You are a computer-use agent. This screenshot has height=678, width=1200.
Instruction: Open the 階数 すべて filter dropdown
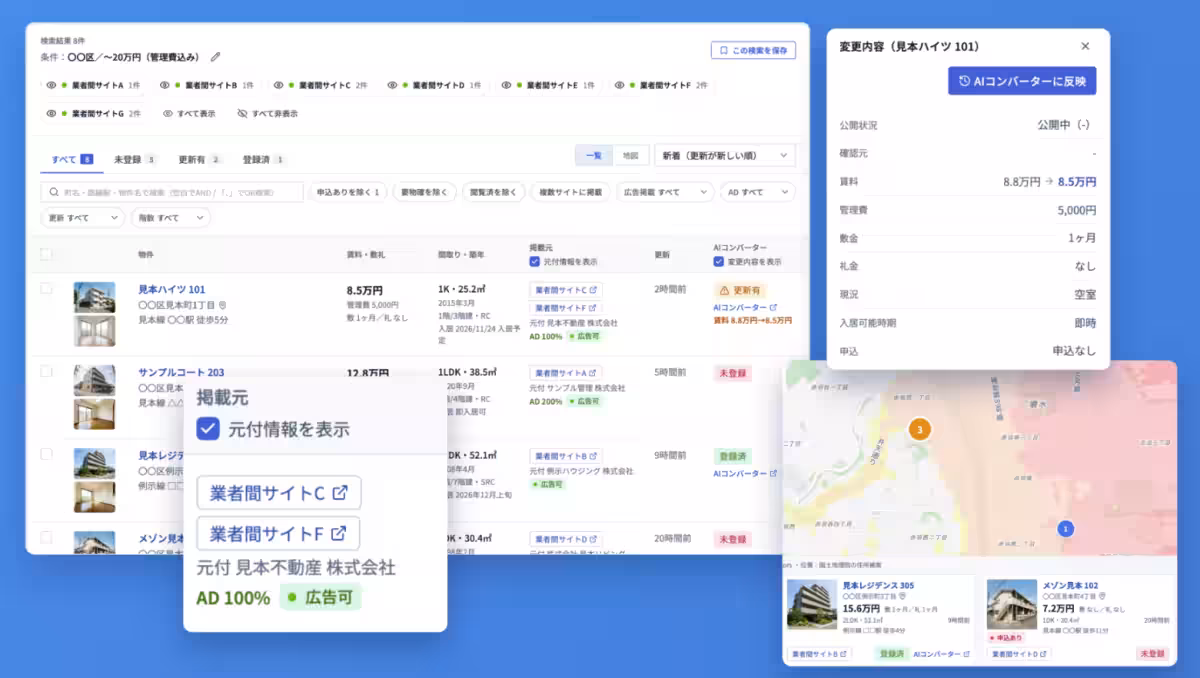click(170, 217)
